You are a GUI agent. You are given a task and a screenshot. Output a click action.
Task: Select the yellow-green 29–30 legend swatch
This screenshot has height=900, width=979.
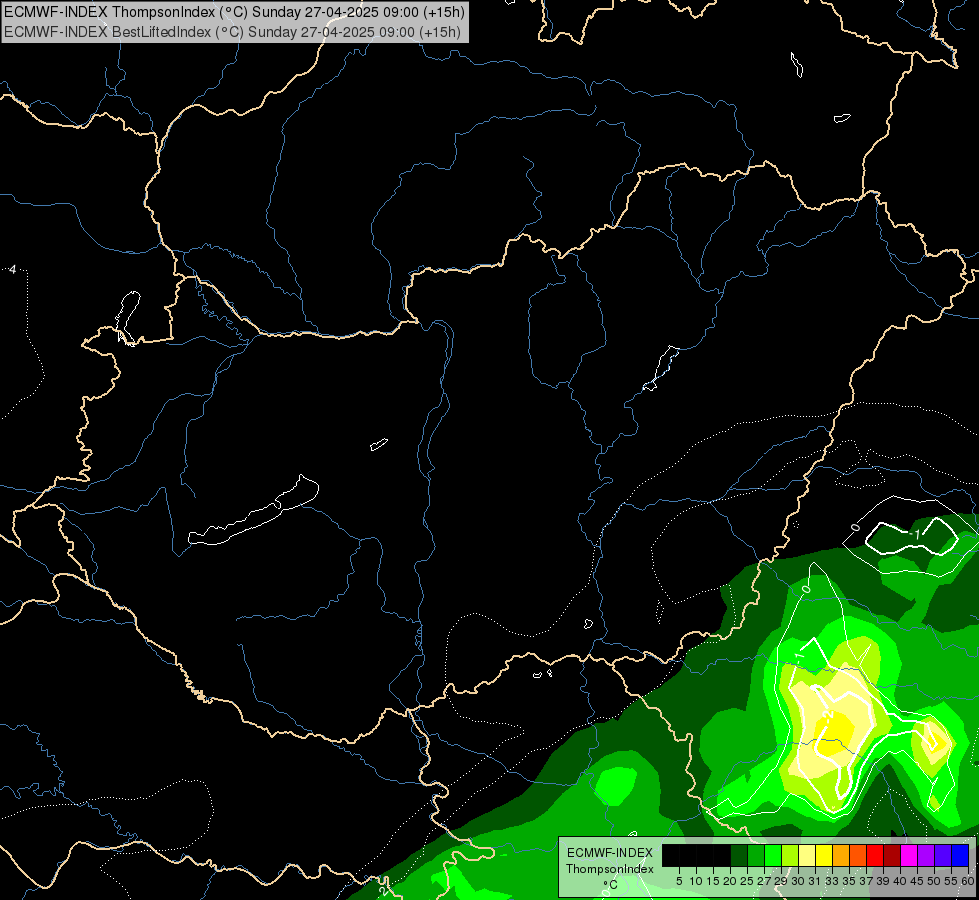click(789, 856)
